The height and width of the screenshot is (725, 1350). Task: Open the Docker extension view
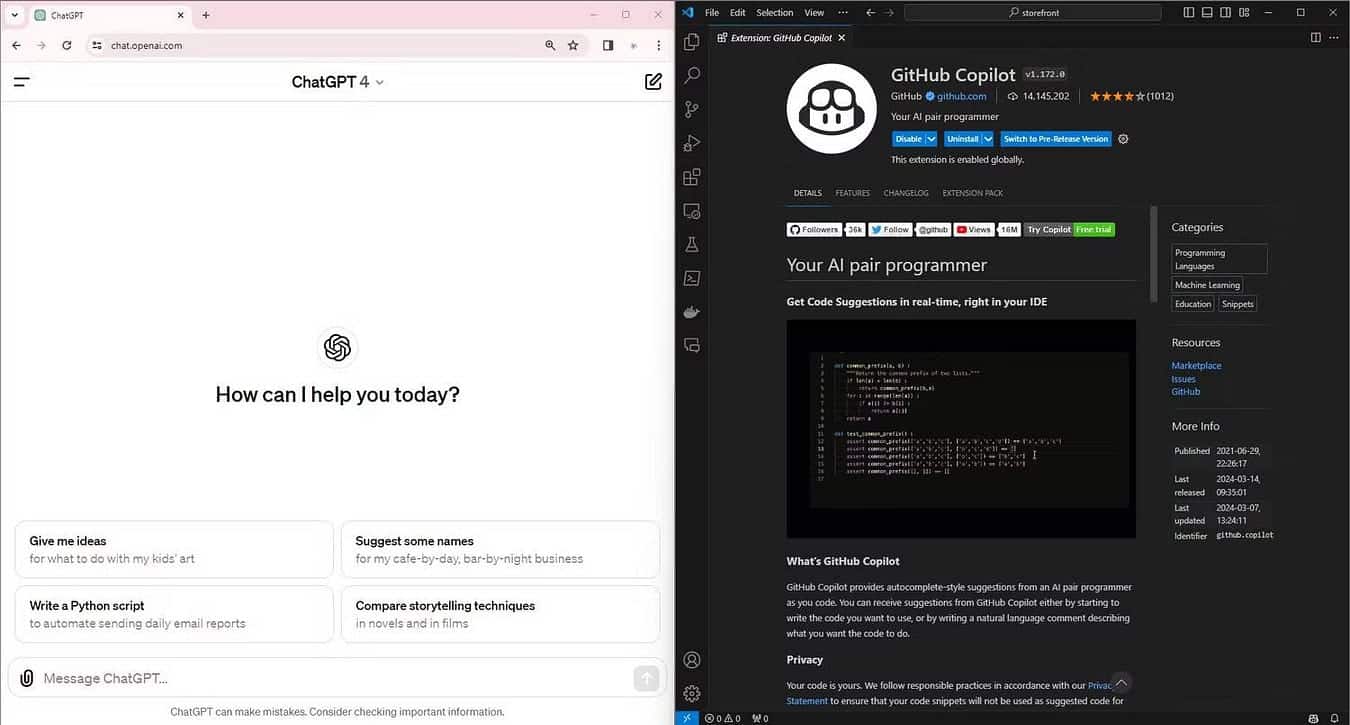[691, 311]
